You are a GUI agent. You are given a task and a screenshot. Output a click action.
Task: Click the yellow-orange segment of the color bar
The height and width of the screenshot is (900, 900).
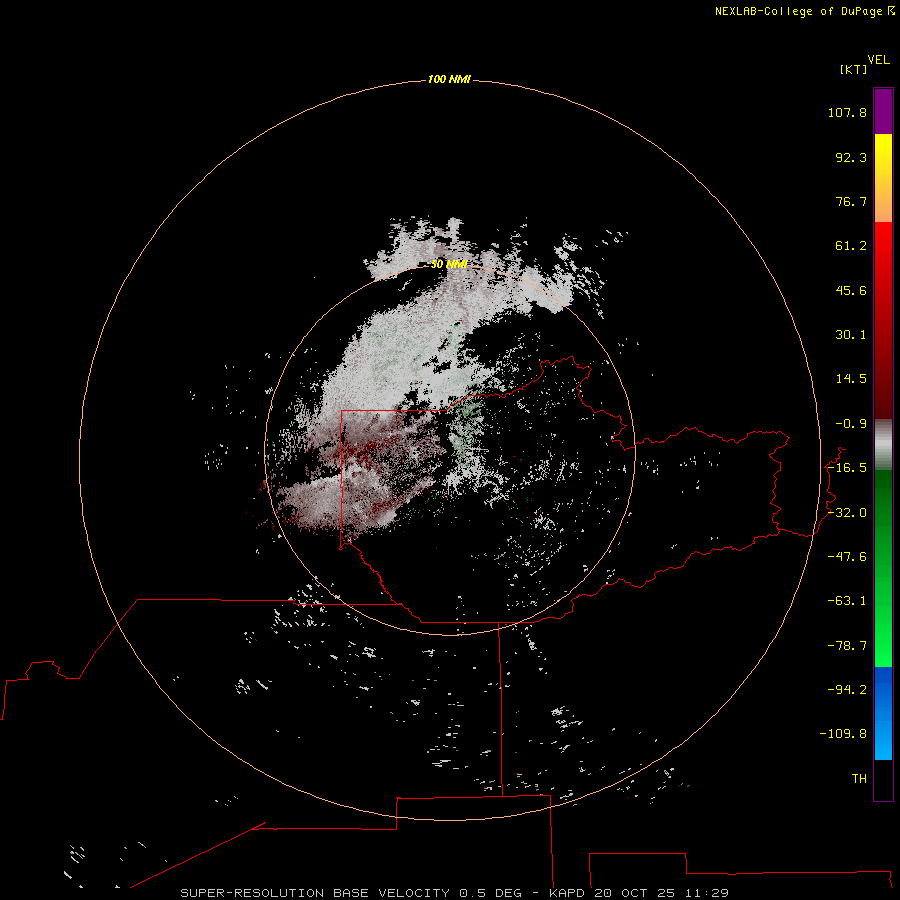click(x=883, y=178)
